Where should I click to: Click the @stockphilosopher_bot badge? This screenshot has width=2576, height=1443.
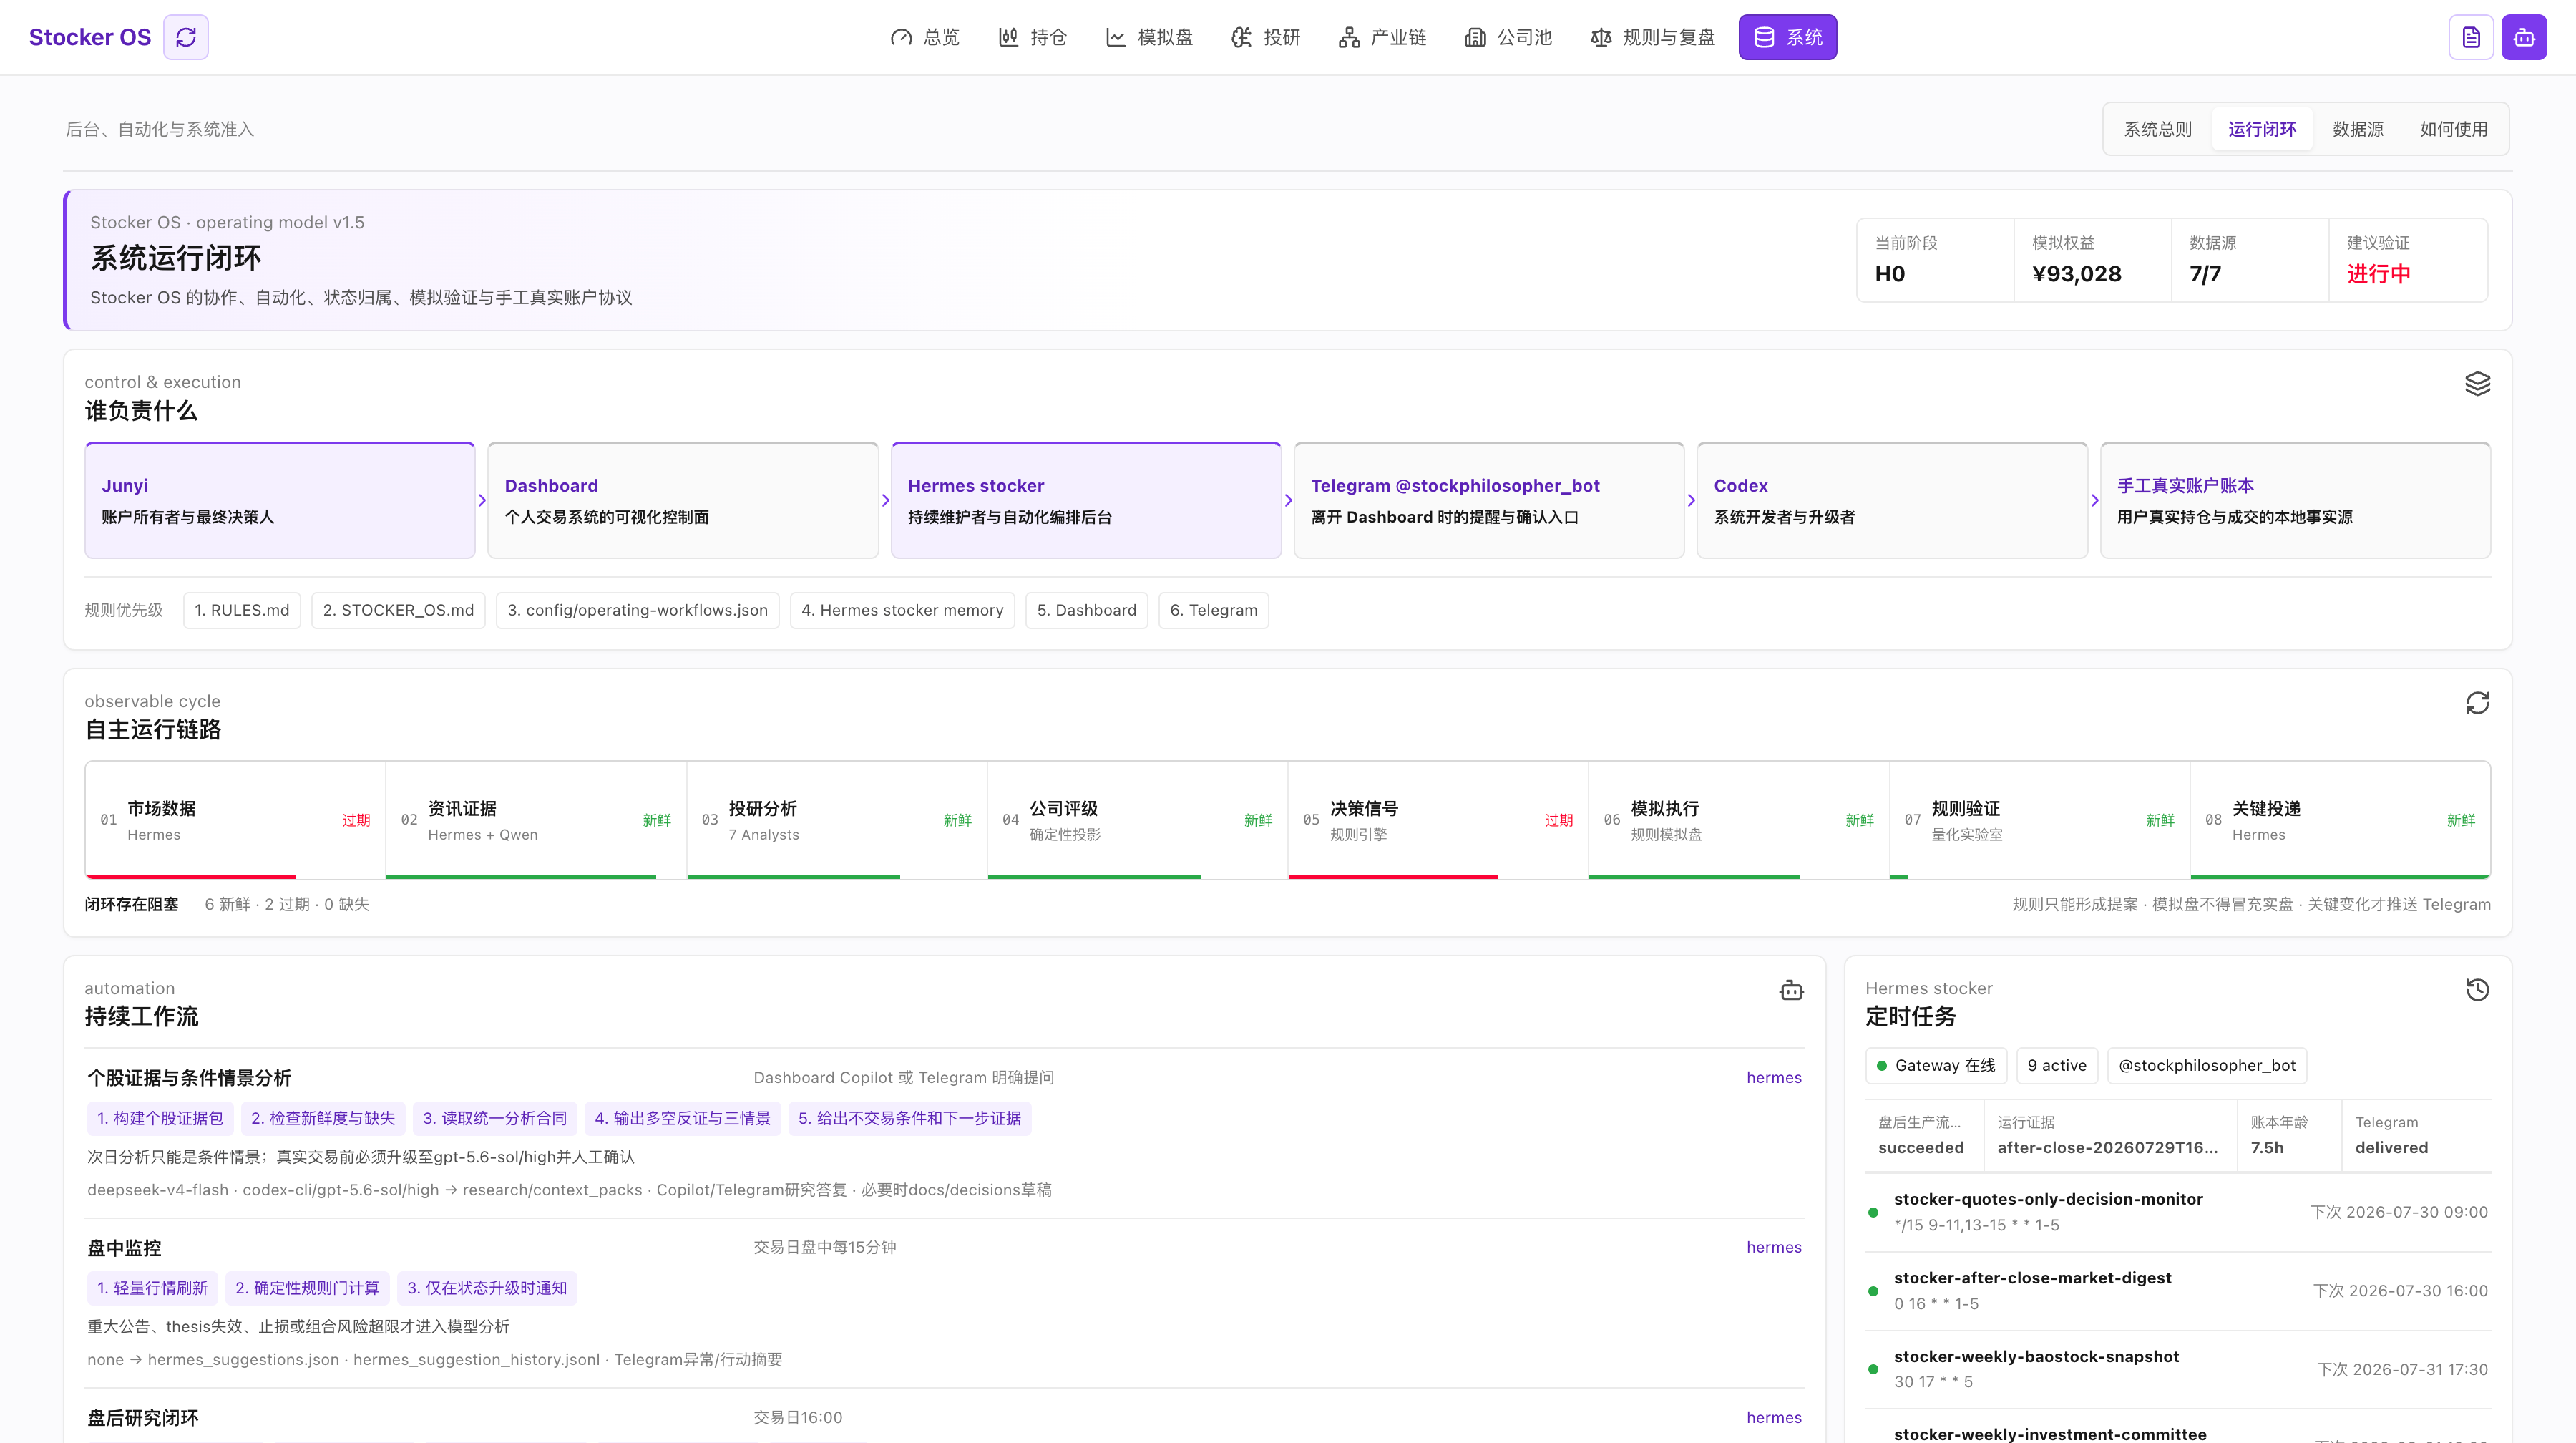click(x=2207, y=1065)
